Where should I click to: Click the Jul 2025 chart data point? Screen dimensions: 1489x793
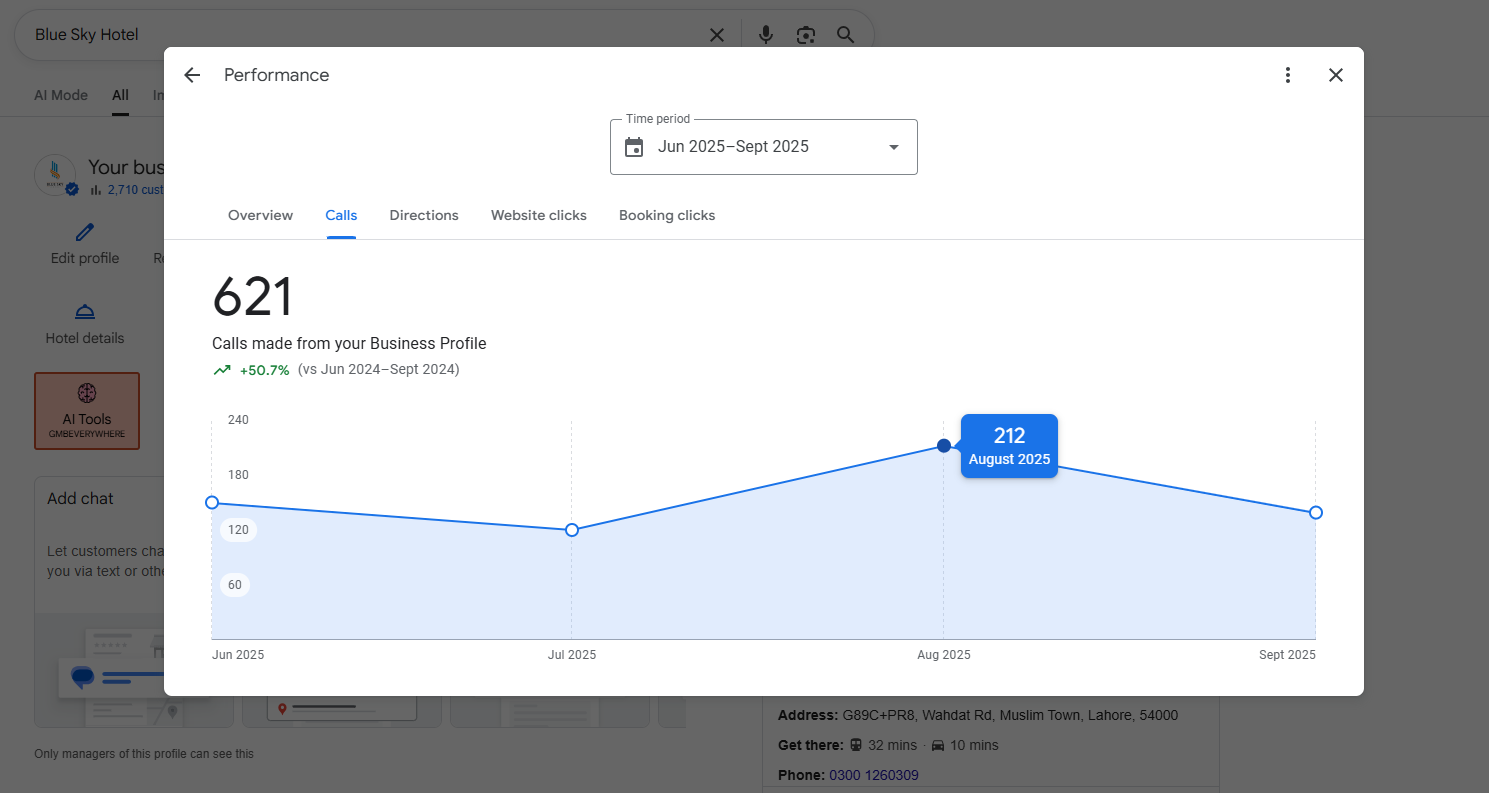572,529
